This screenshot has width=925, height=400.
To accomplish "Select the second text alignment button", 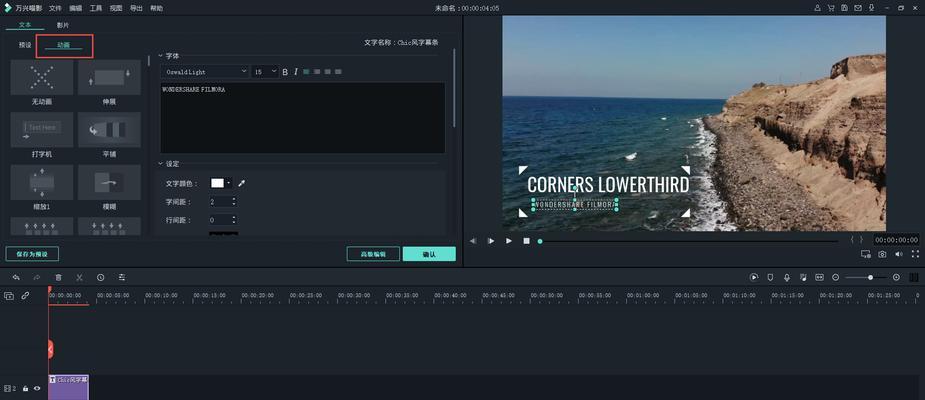I will pyautogui.click(x=317, y=72).
